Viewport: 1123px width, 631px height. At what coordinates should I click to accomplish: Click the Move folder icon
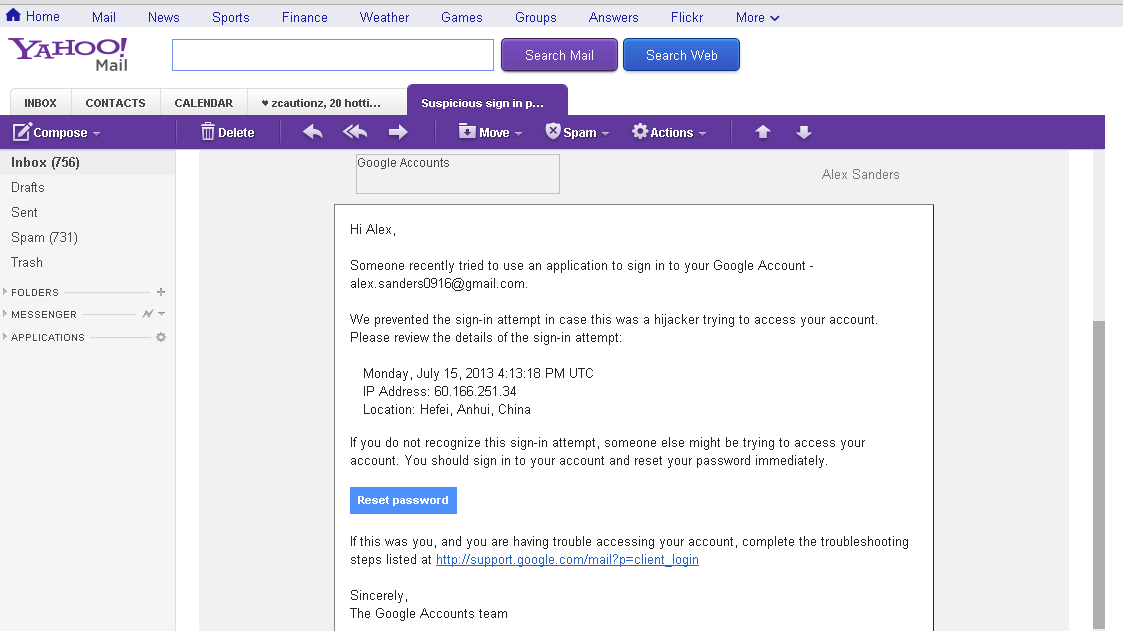(x=467, y=132)
